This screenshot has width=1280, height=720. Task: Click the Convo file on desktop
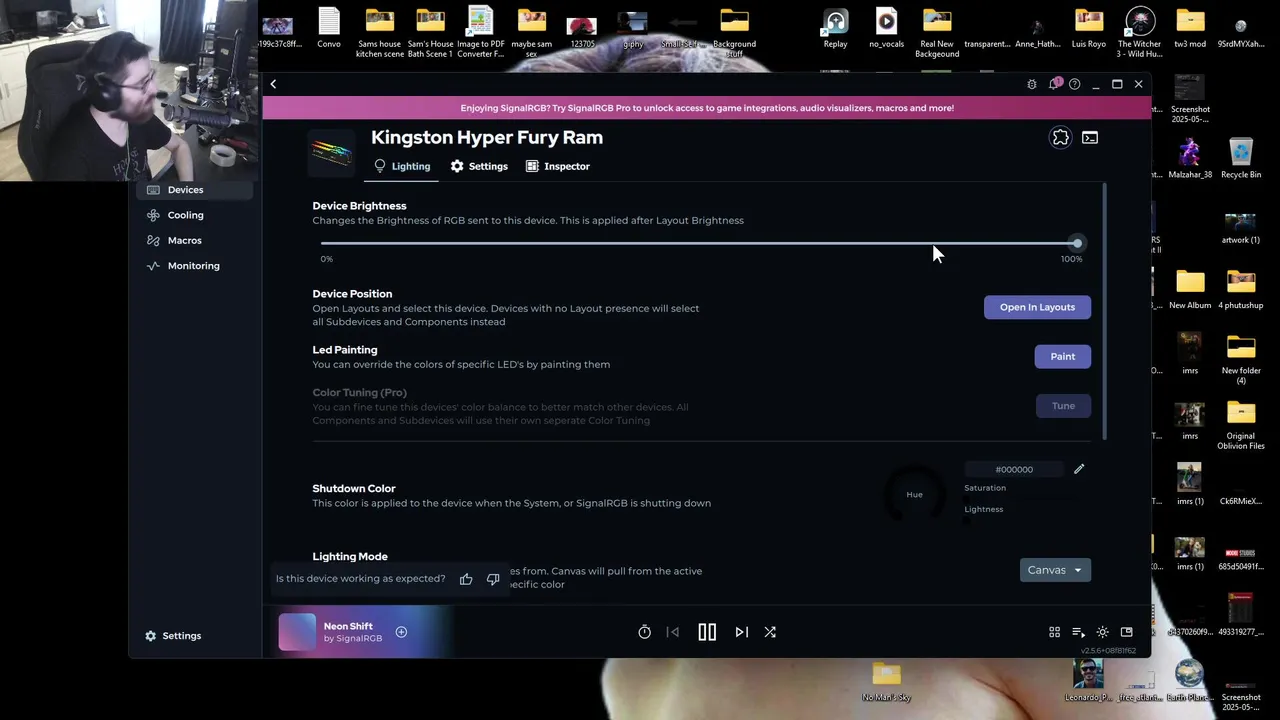pos(329,28)
